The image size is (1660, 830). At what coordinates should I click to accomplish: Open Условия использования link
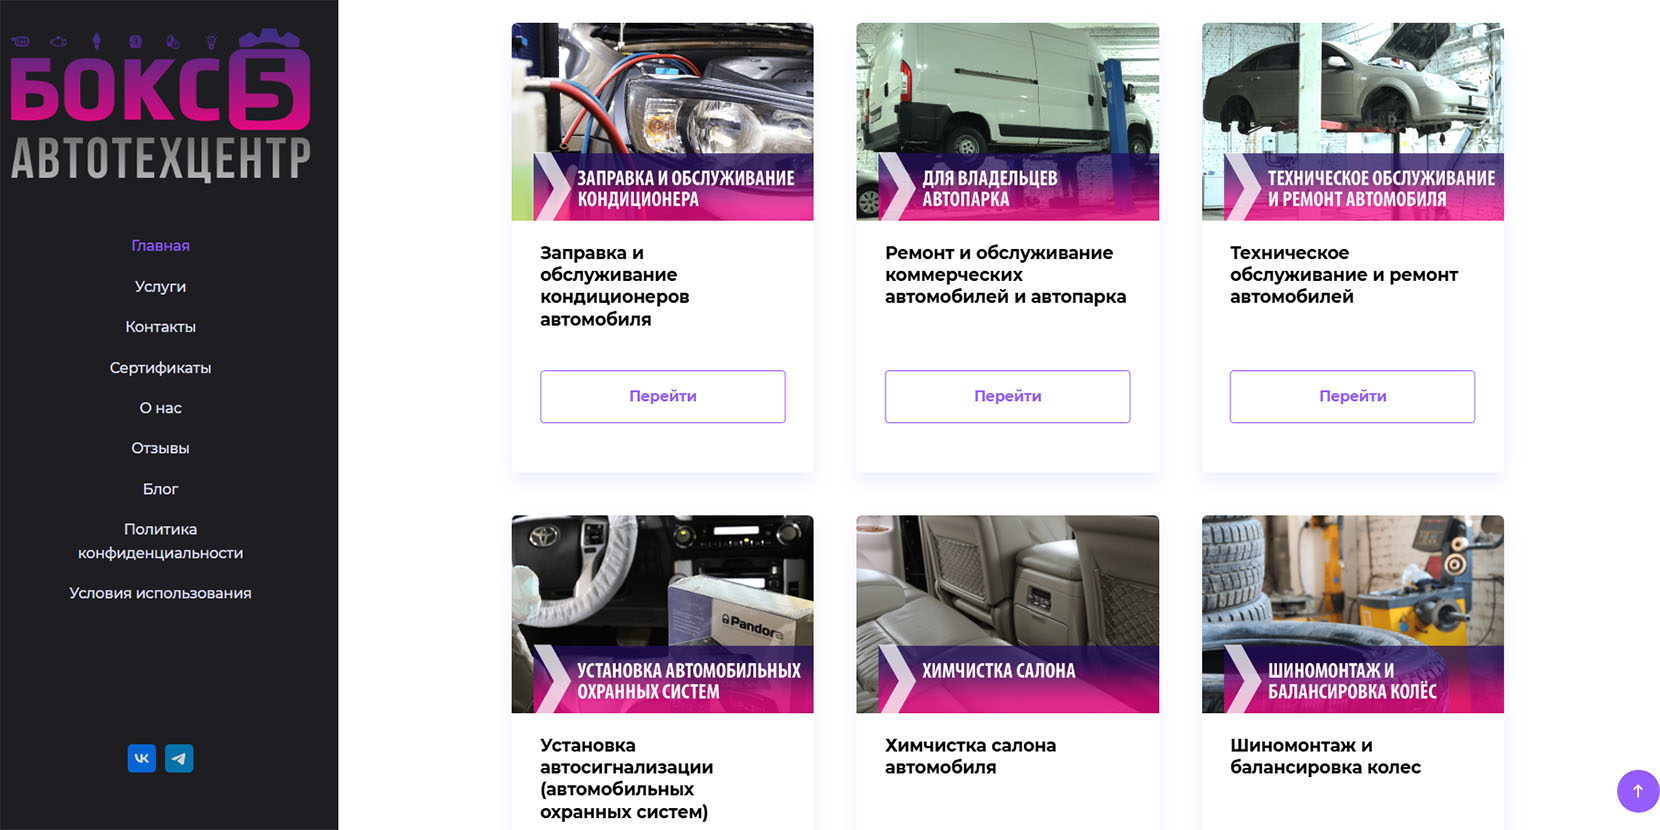[x=160, y=593]
